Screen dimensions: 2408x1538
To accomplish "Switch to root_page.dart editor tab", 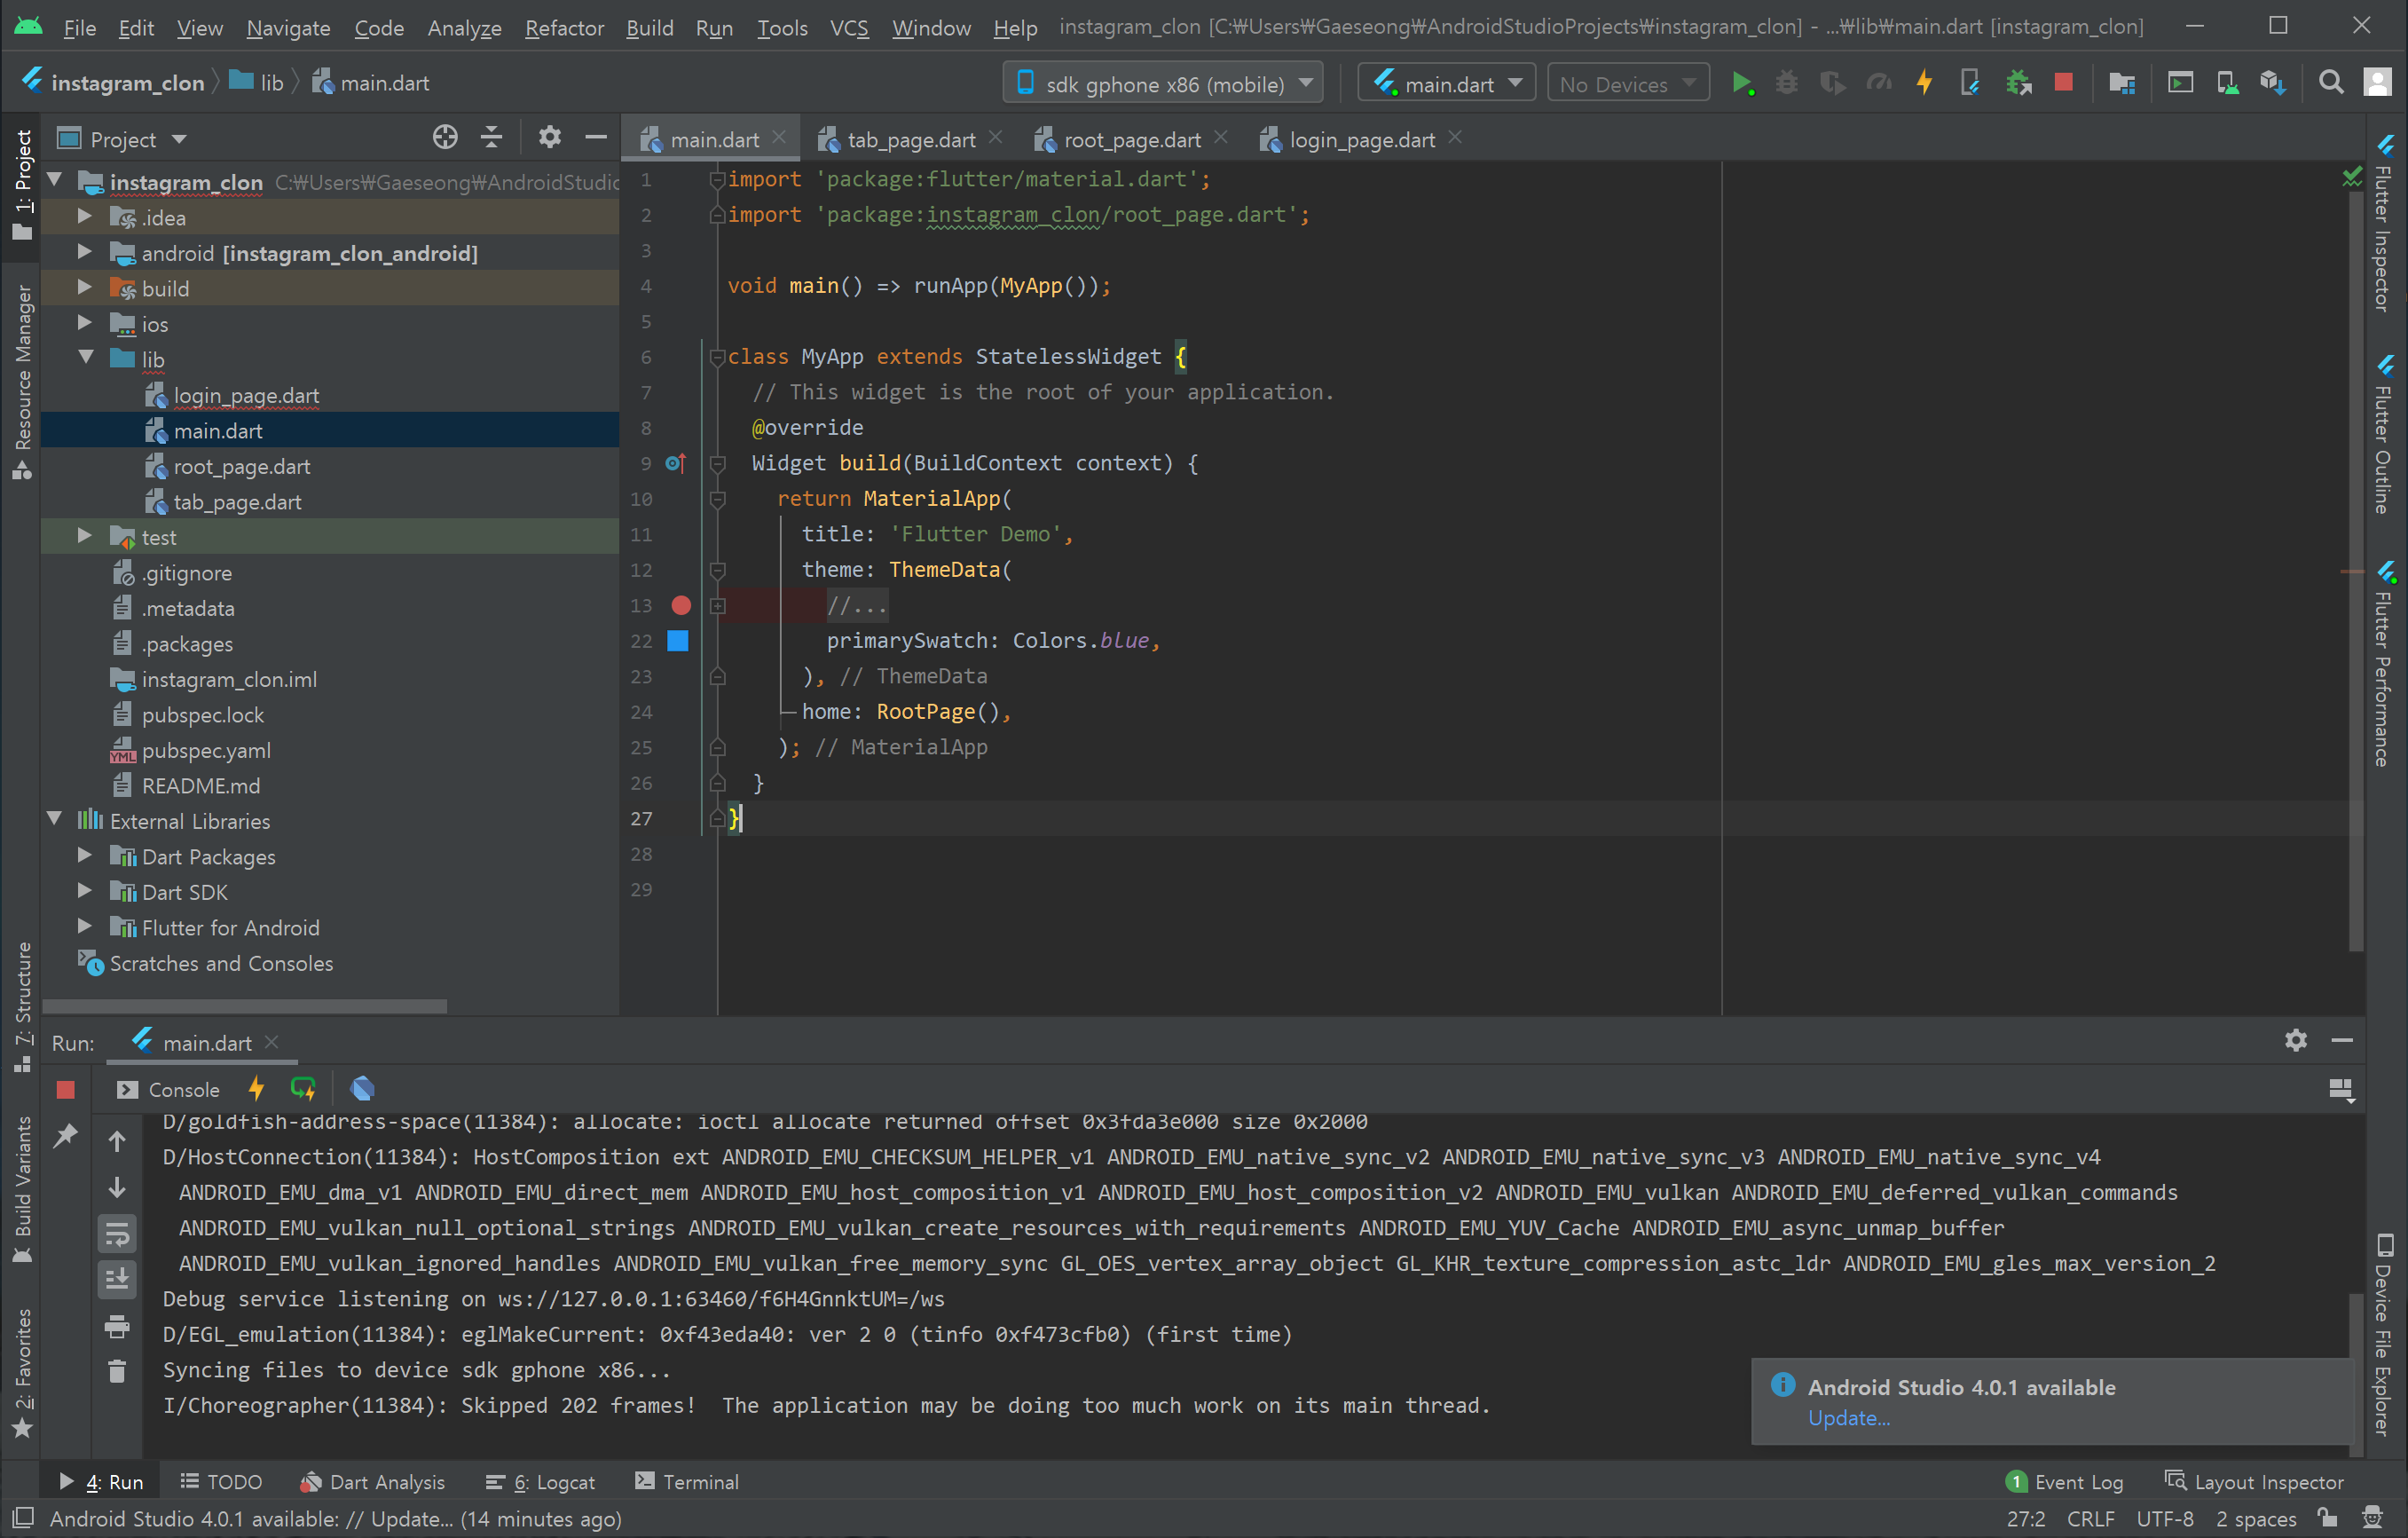I will click(1131, 140).
